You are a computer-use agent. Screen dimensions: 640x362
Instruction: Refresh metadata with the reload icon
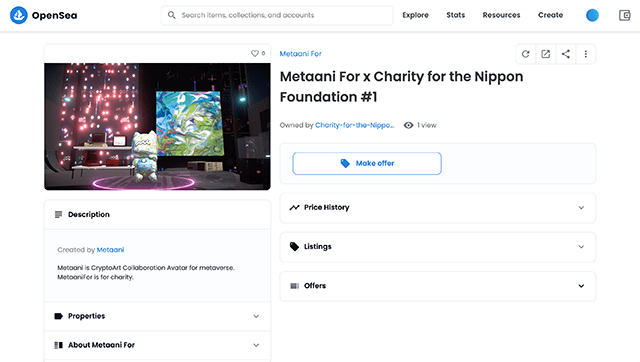(525, 54)
